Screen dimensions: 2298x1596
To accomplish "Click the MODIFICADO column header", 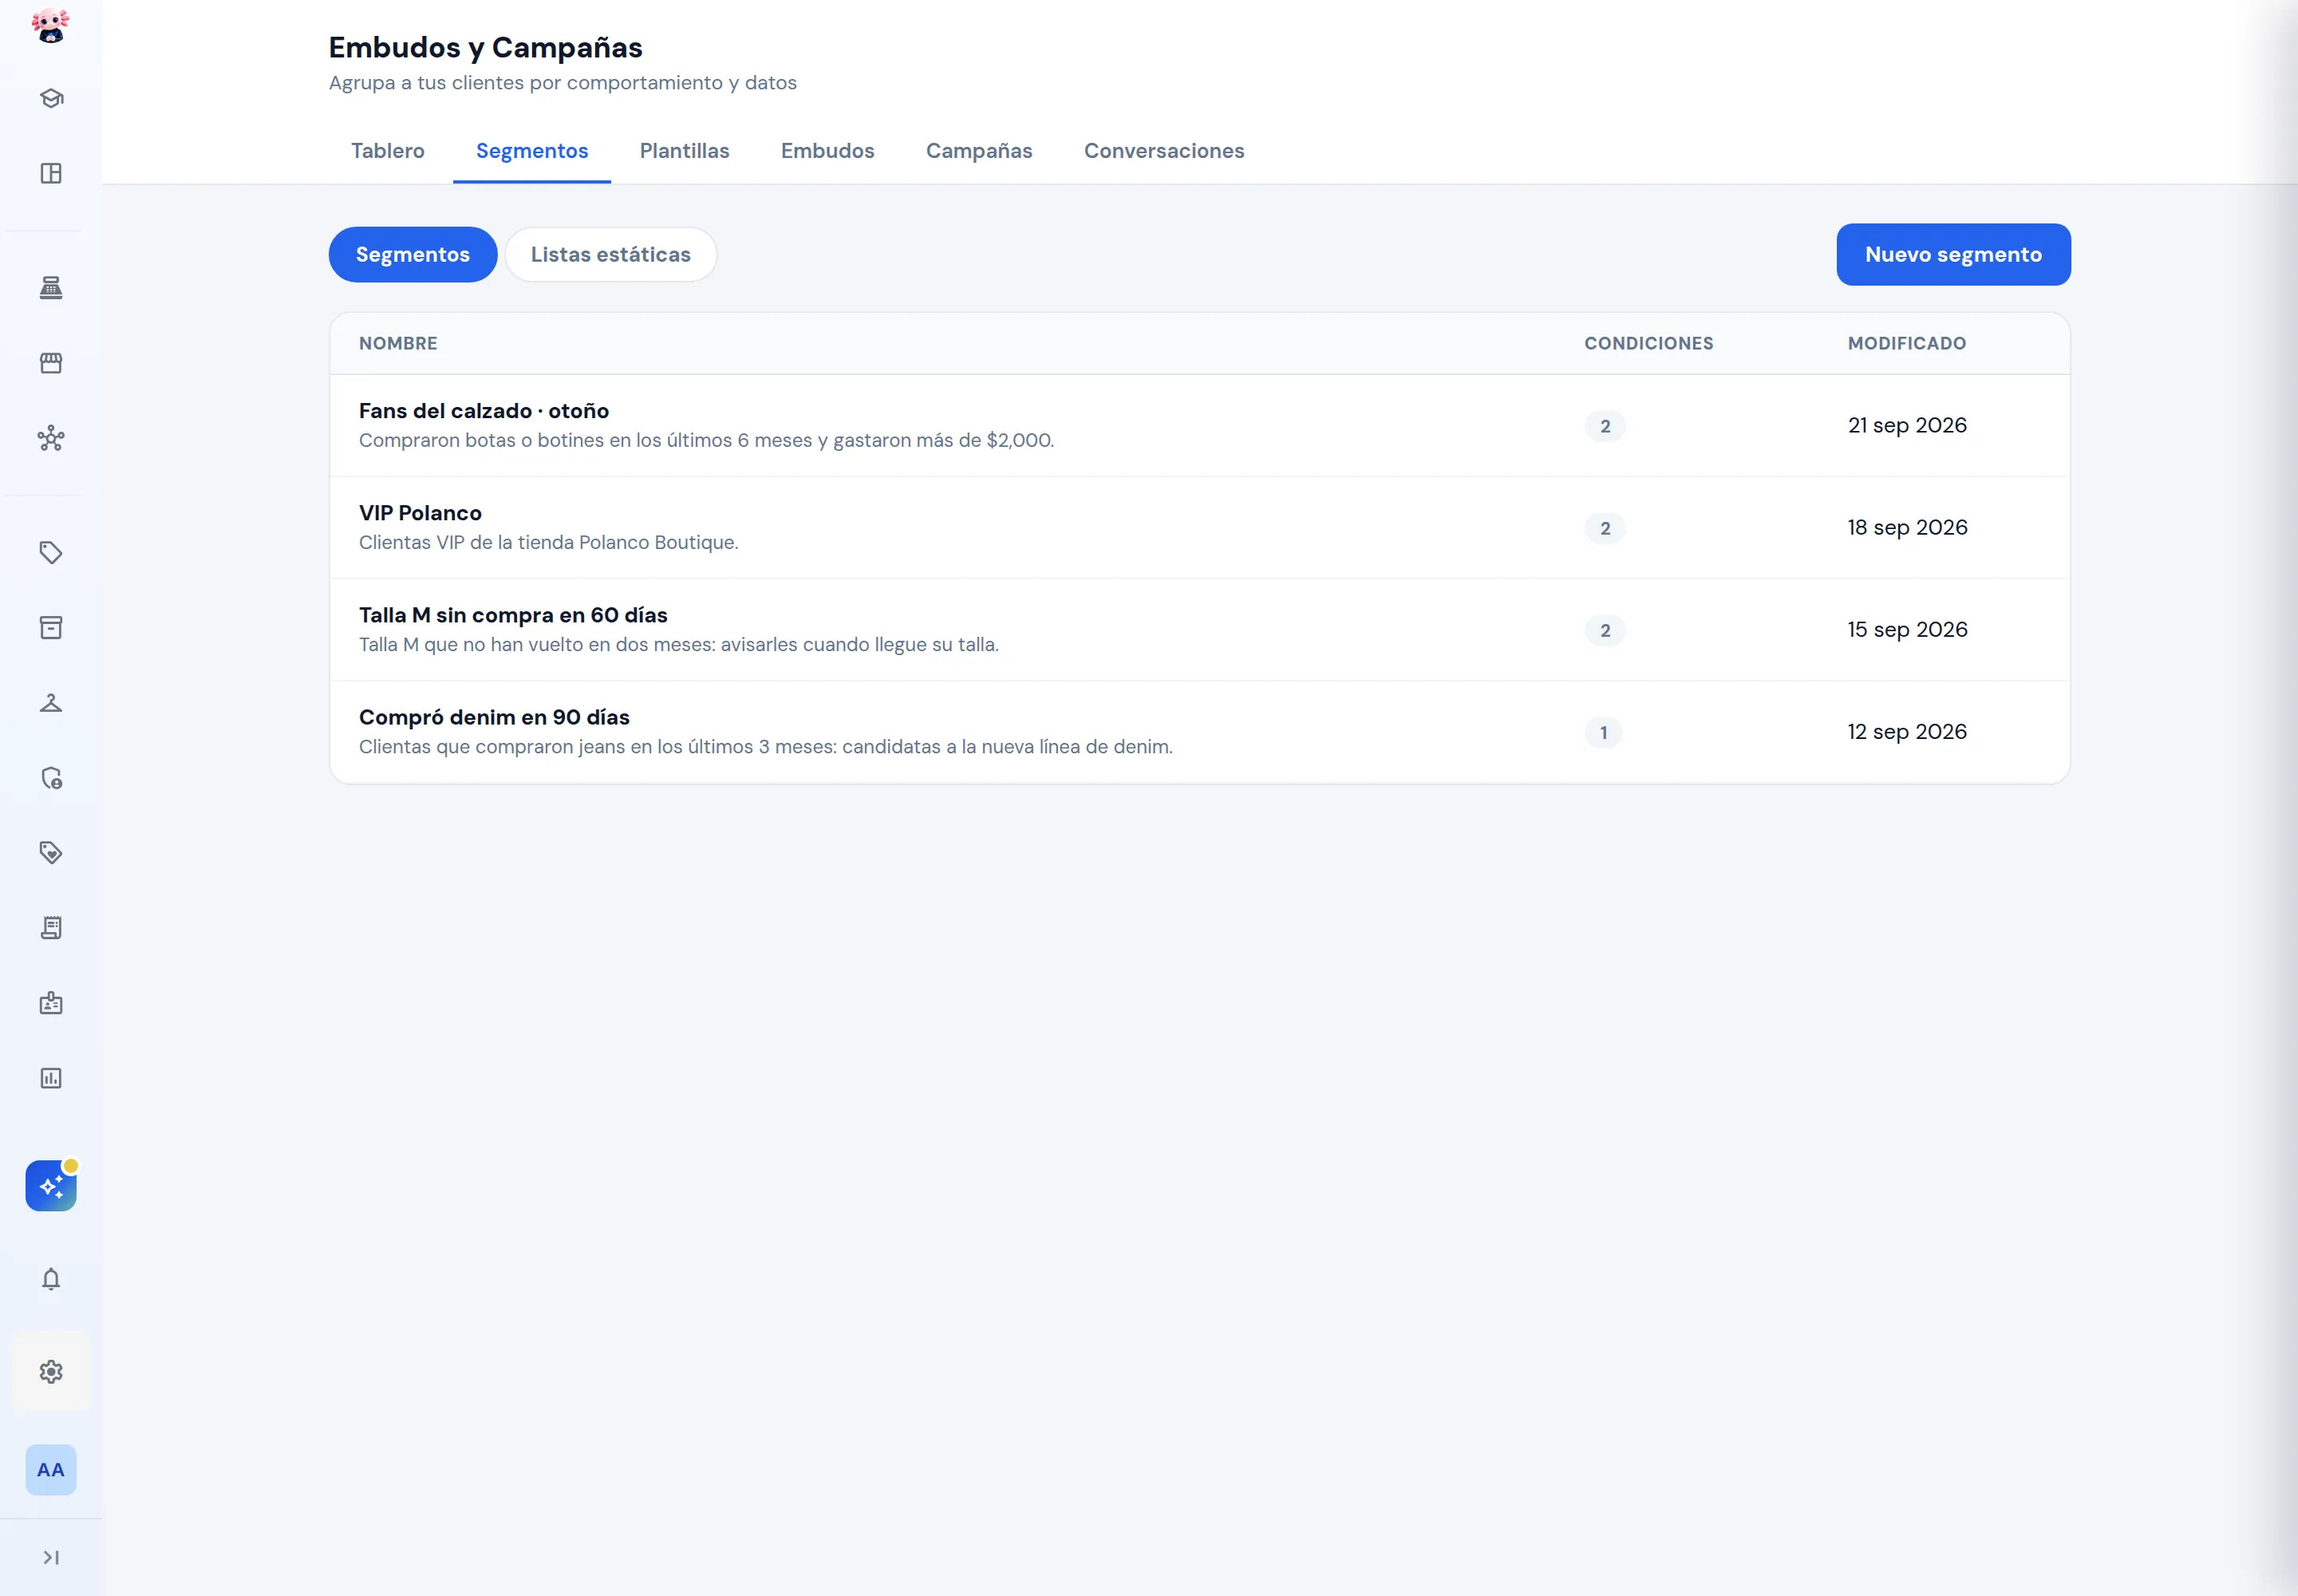I will (x=1907, y=344).
